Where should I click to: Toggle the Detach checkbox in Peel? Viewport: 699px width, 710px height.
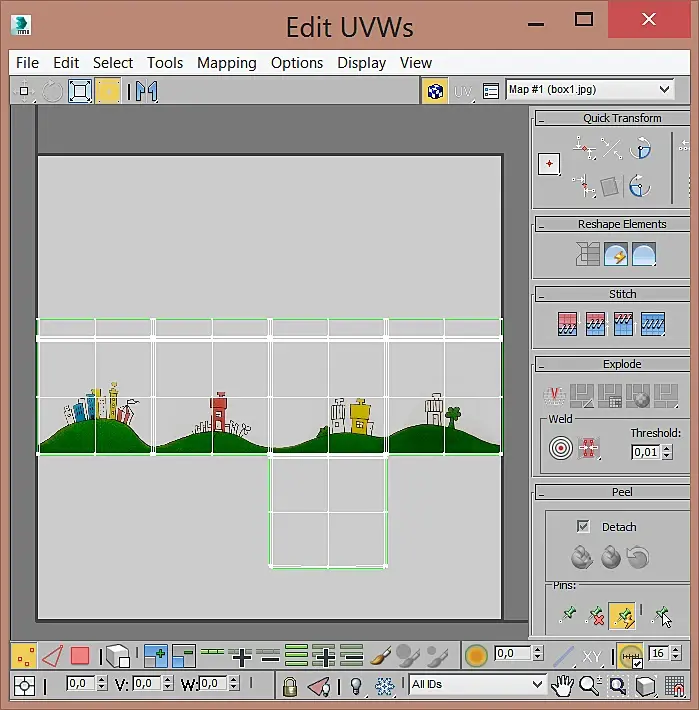pyautogui.click(x=583, y=526)
